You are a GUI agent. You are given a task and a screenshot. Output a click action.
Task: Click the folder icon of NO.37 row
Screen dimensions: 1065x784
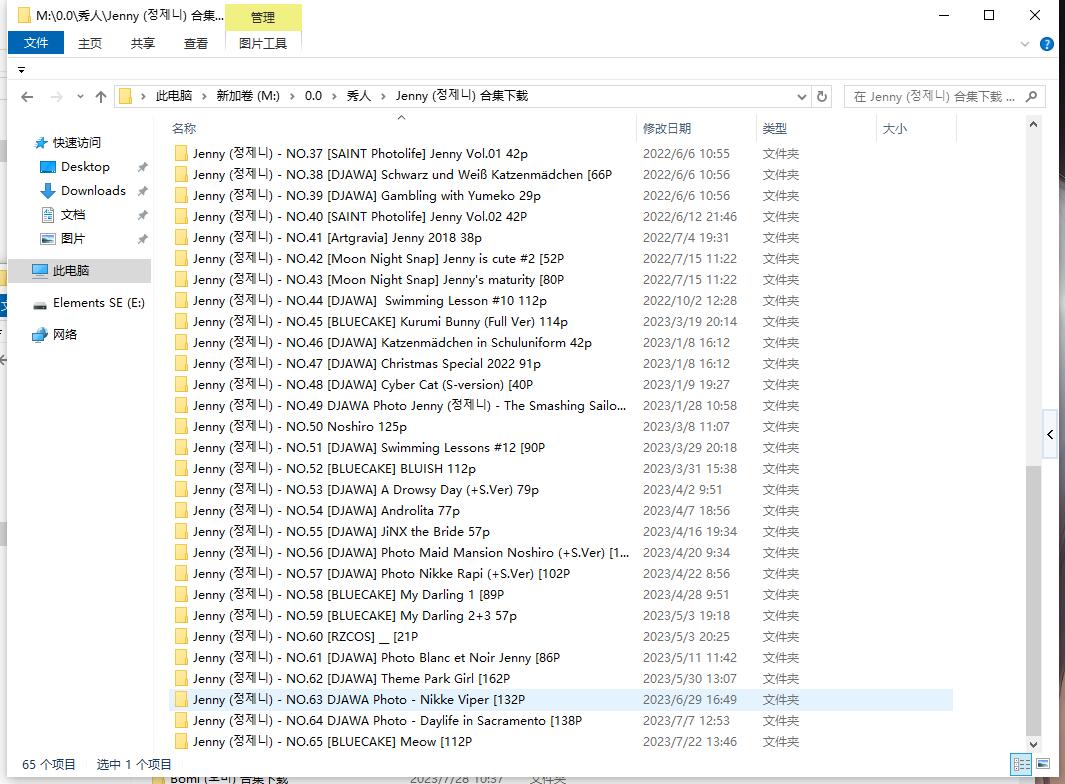tap(181, 154)
